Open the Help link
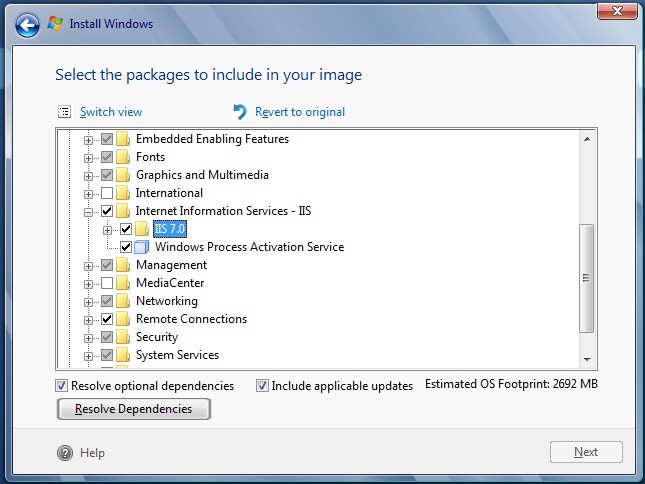The height and width of the screenshot is (484, 645). pos(93,453)
